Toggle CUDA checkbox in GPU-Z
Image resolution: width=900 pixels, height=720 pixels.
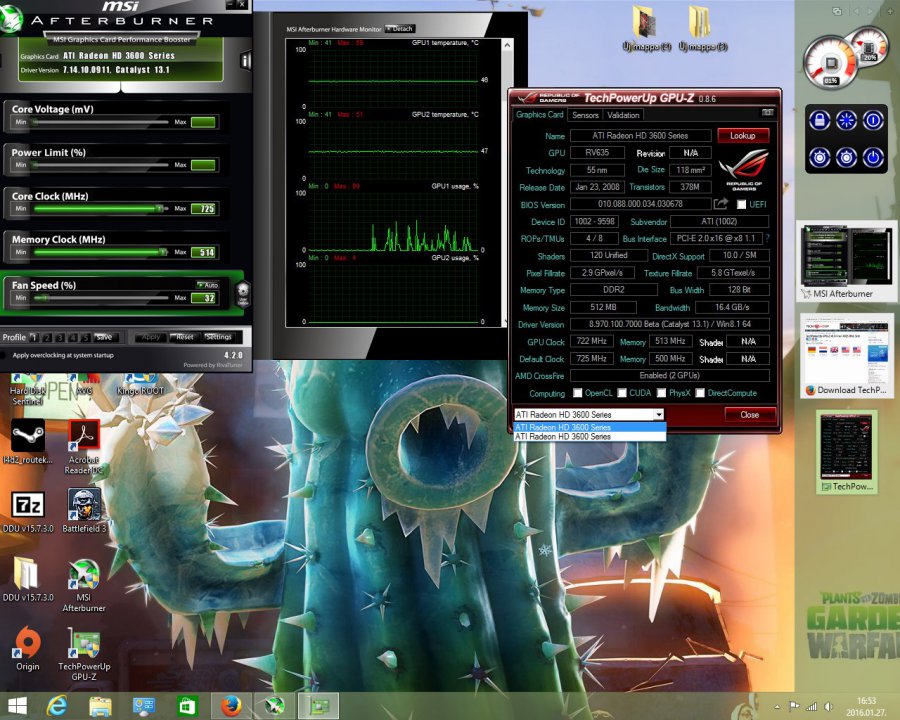[x=622, y=393]
